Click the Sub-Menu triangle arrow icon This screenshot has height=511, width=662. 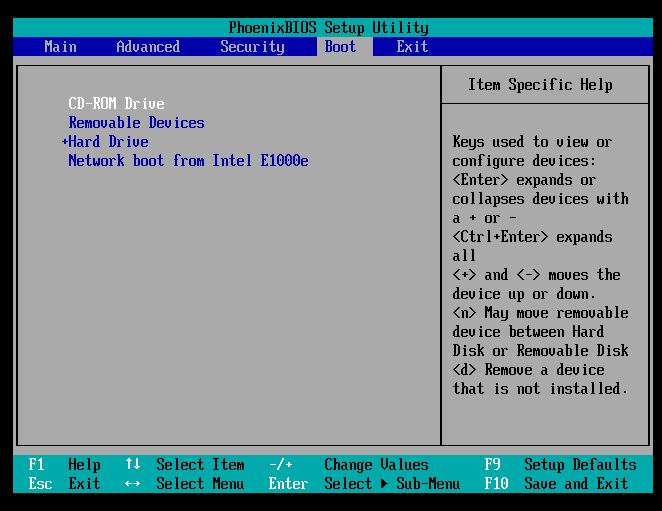(384, 483)
